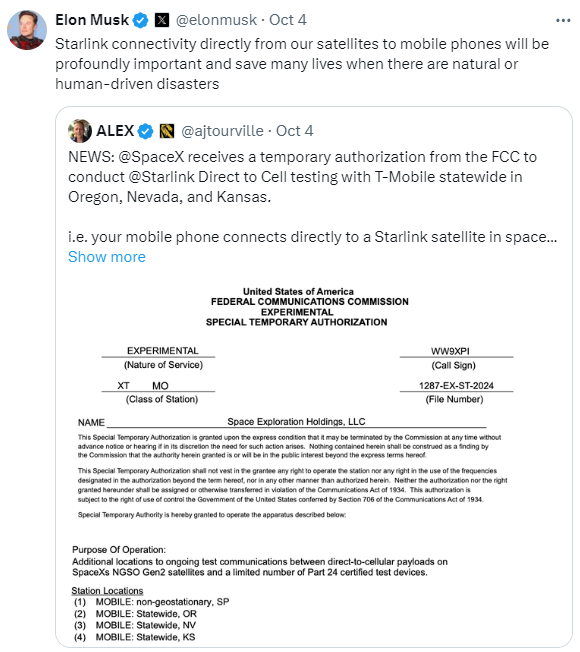Screen dimensions: 580x652
Task: Click Elon's tweet text about Starlink connectivity
Action: click(x=302, y=64)
